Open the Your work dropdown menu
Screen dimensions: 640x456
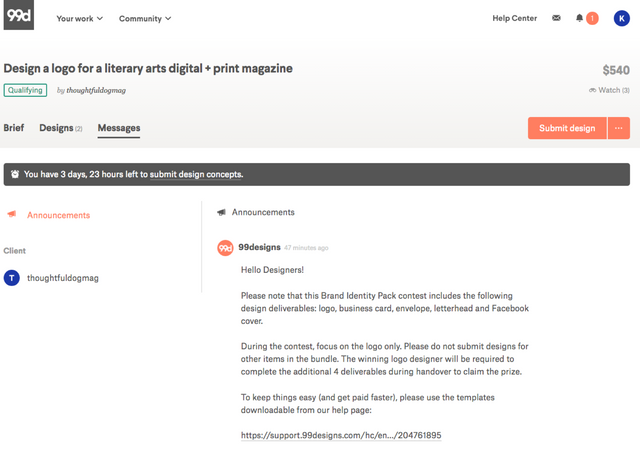(80, 18)
